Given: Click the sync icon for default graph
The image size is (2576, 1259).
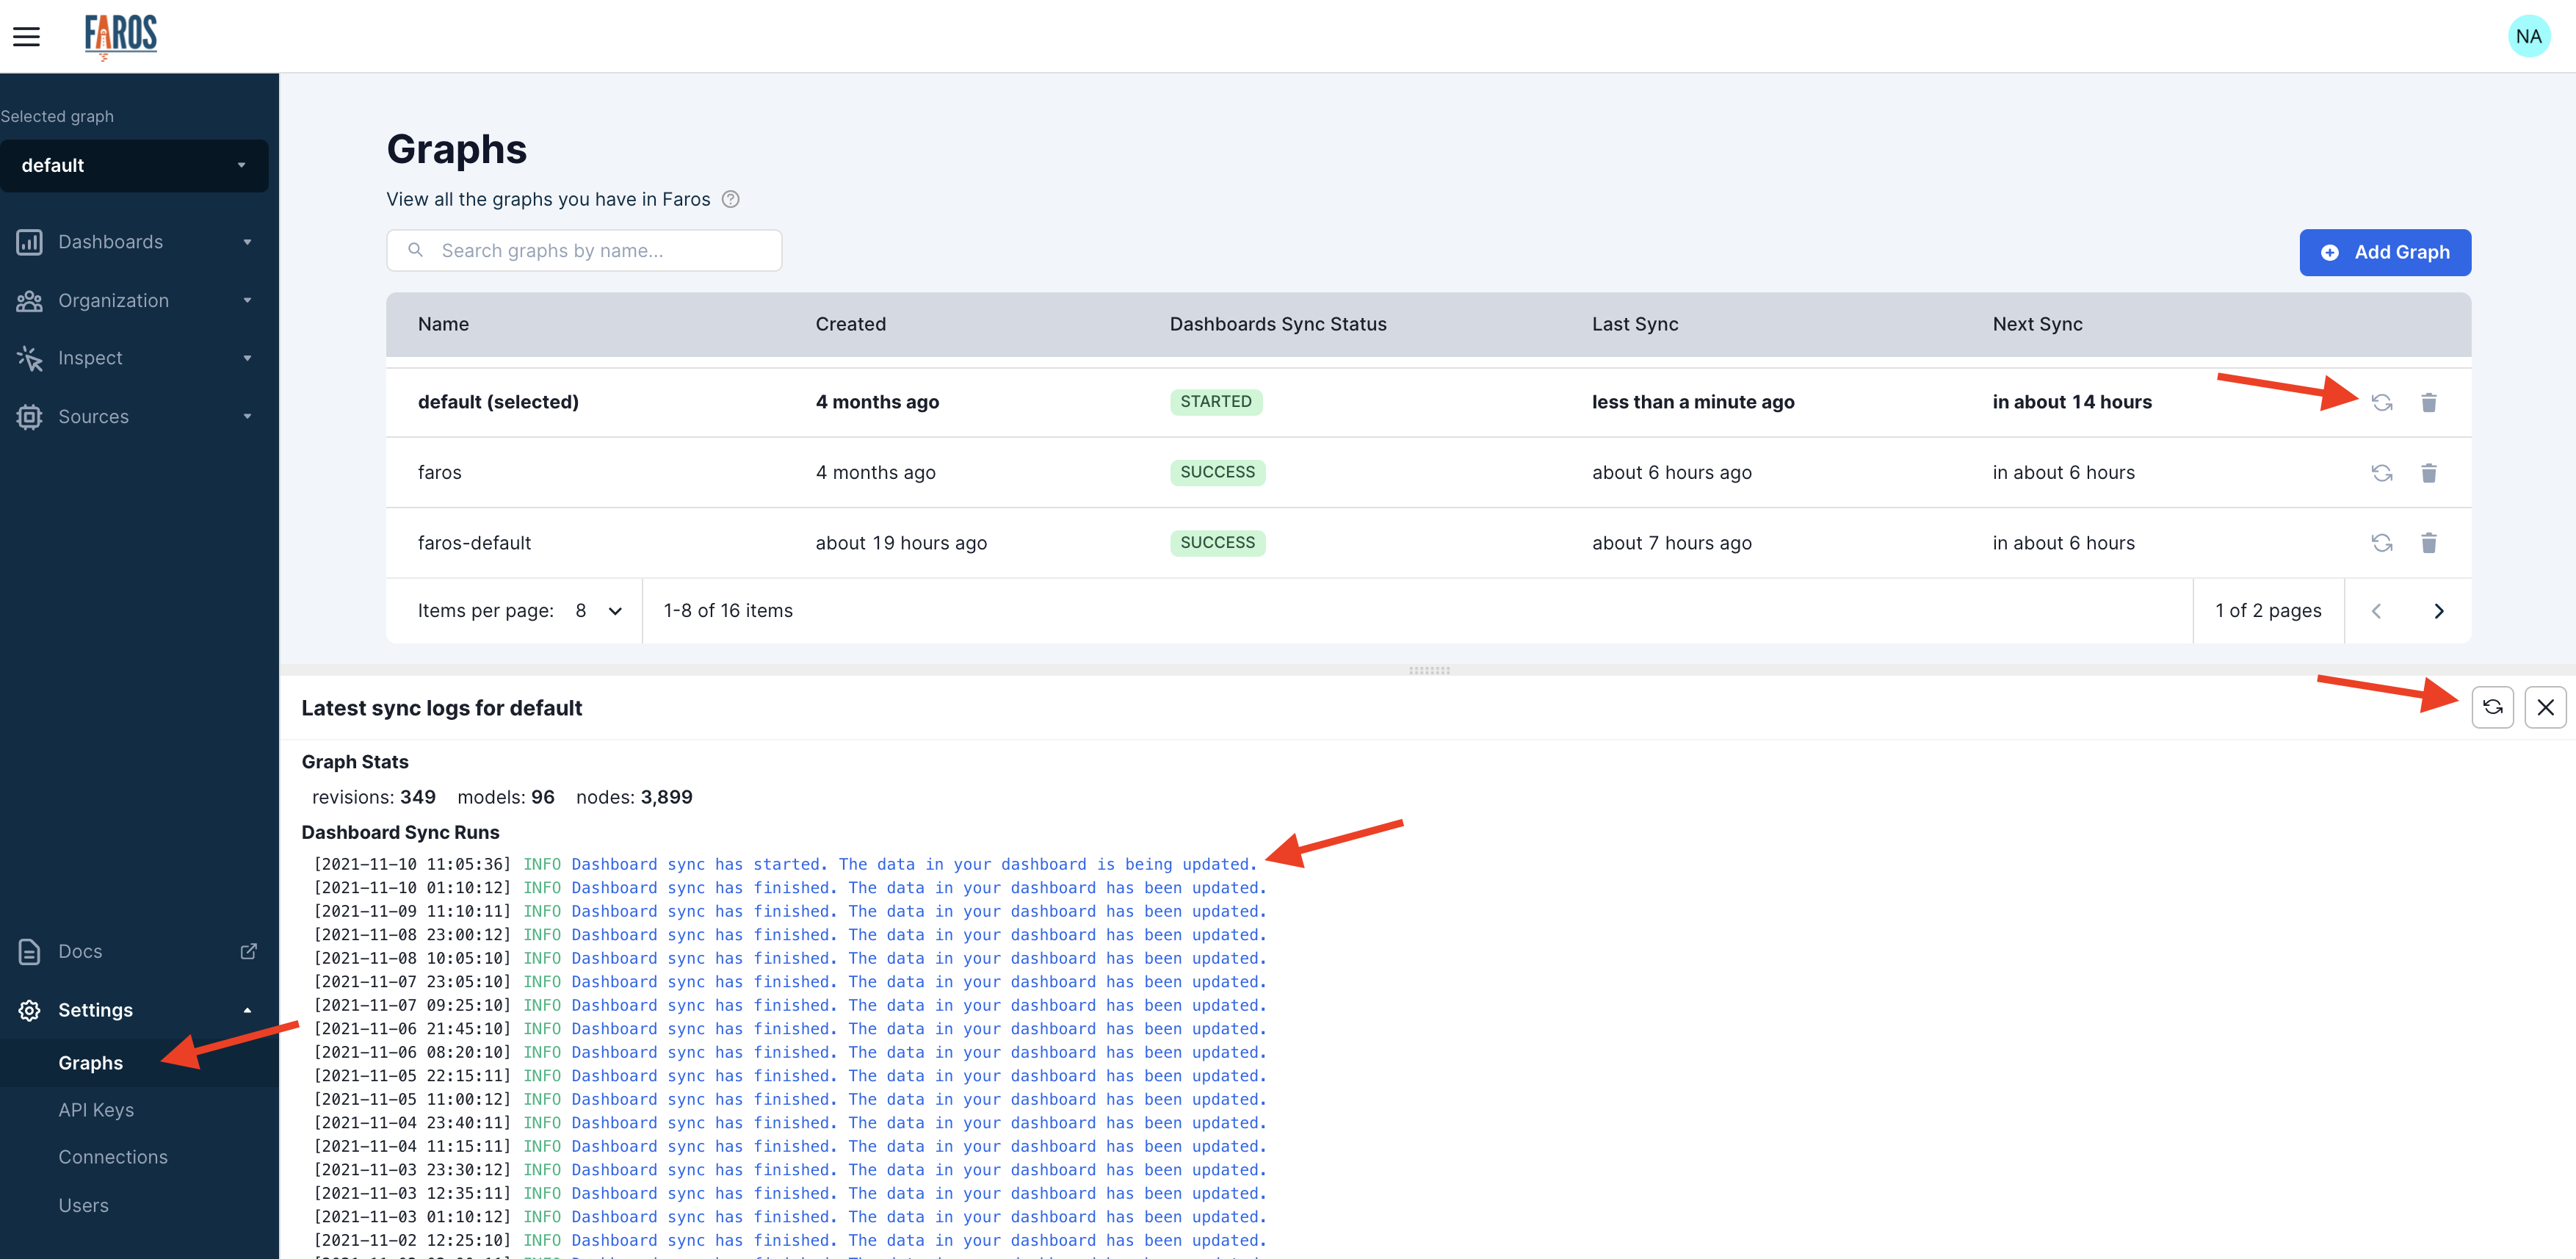Looking at the screenshot, I should [x=2381, y=402].
